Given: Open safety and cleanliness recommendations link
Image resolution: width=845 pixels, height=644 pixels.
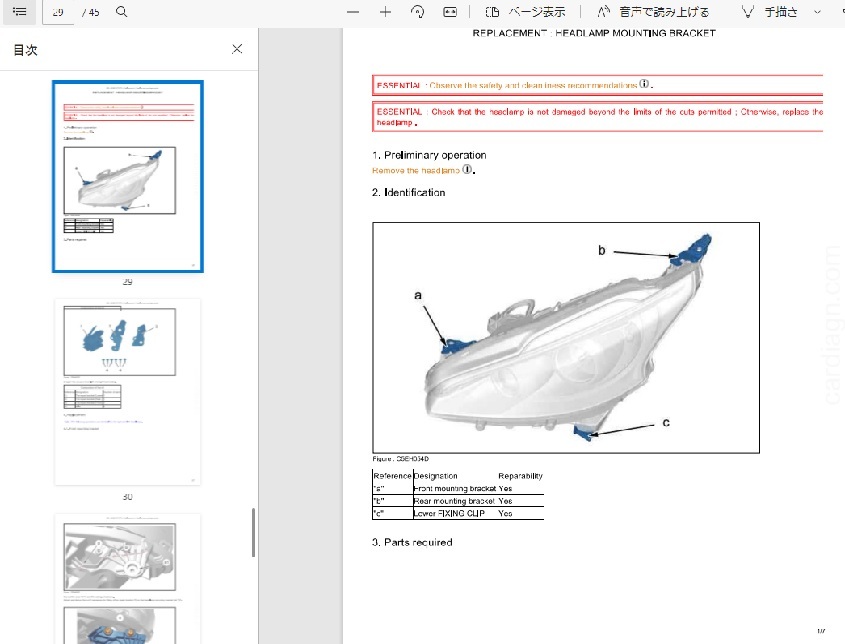Looking at the screenshot, I should click(533, 85).
